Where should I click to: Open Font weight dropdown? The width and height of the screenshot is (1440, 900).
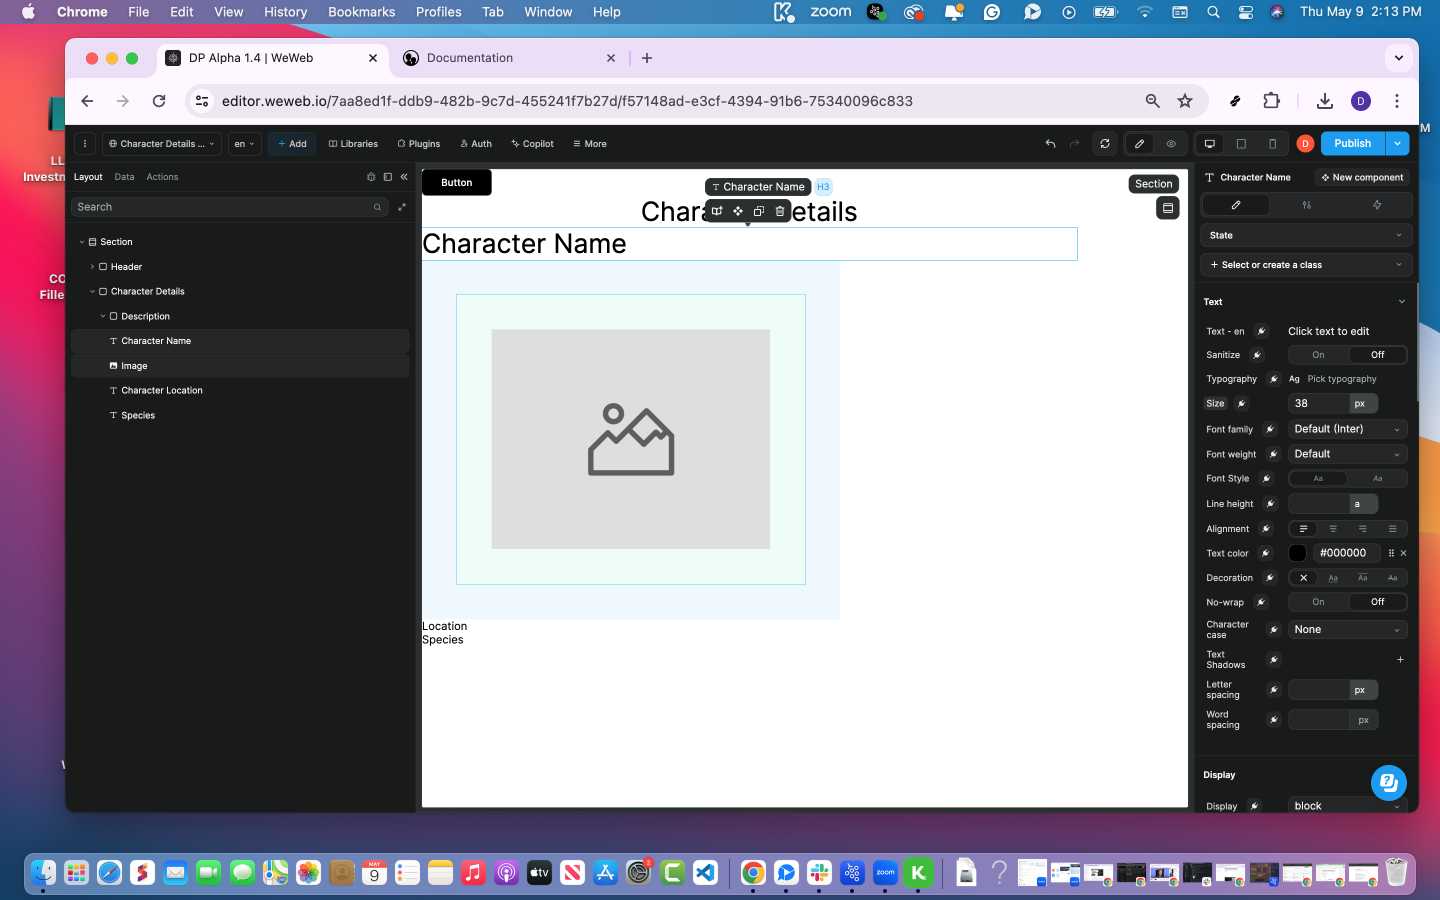1347,454
